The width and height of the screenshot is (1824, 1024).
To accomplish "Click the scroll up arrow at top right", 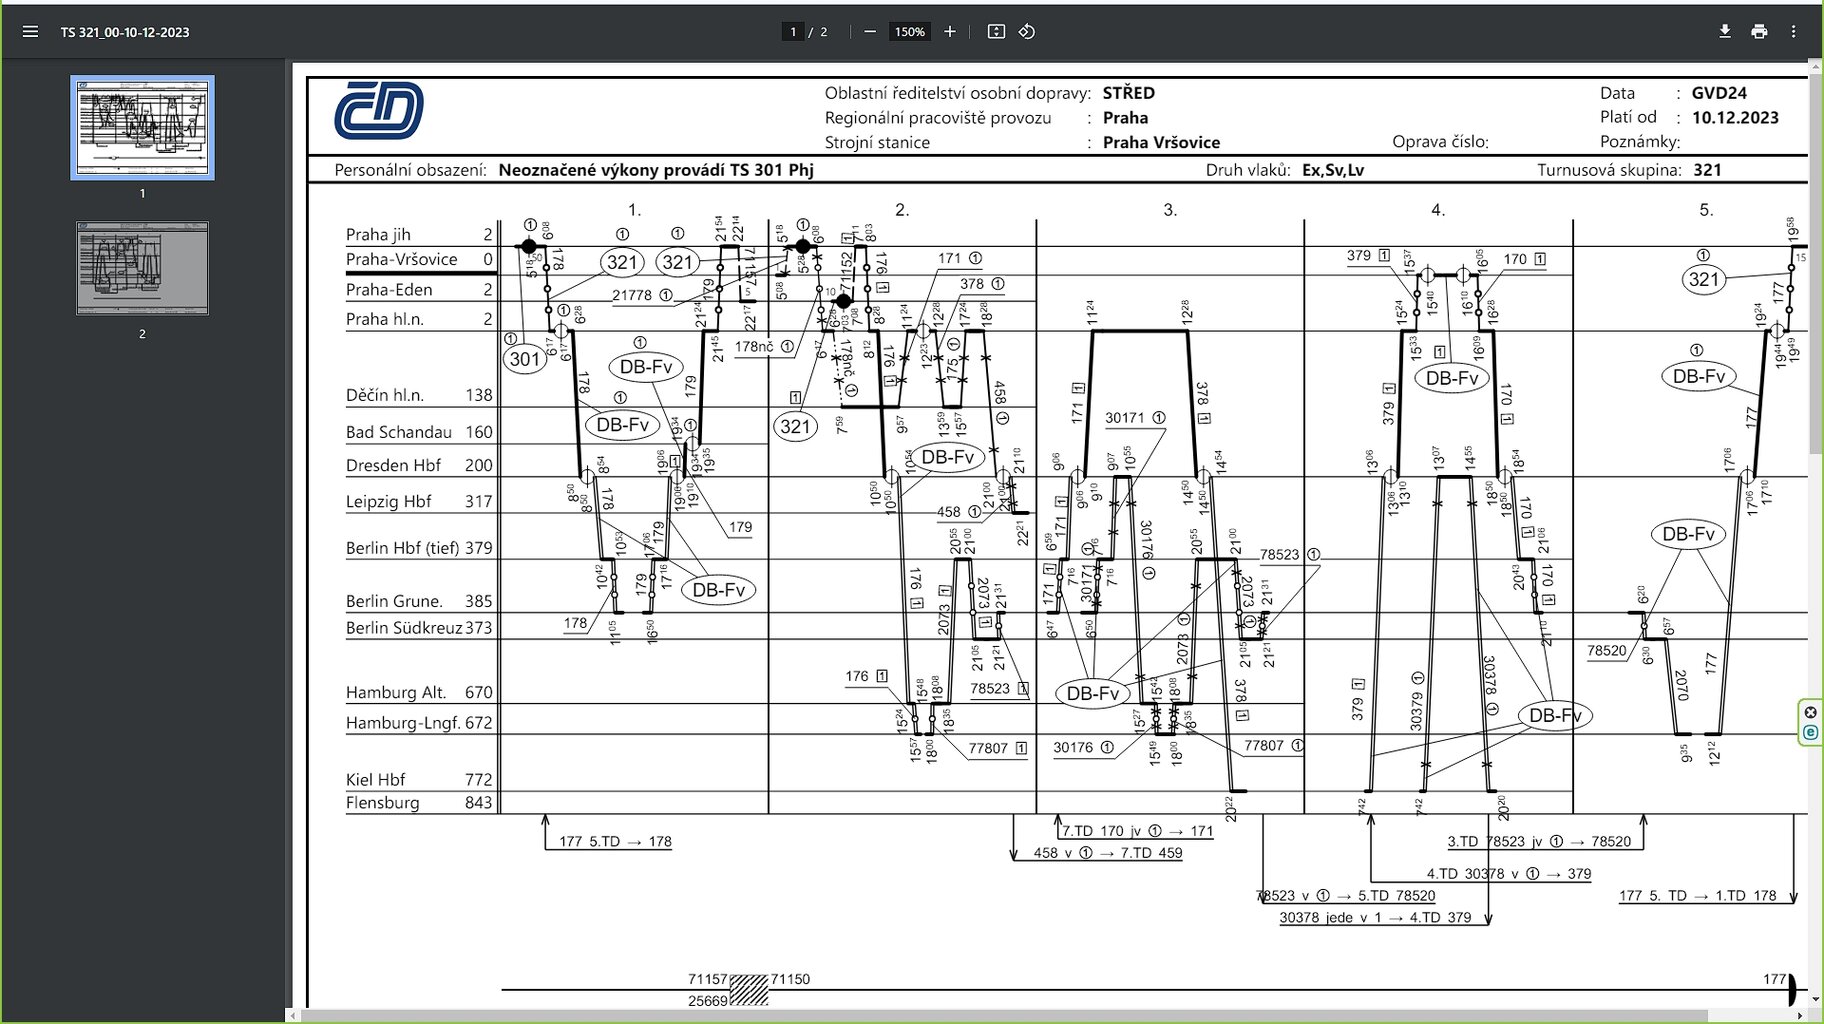I will click(1815, 65).
